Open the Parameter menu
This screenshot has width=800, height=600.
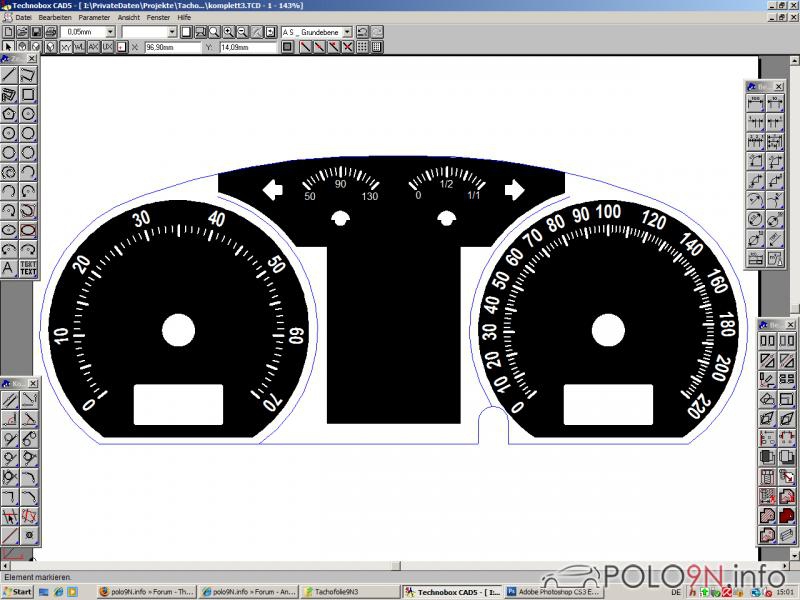tap(94, 18)
